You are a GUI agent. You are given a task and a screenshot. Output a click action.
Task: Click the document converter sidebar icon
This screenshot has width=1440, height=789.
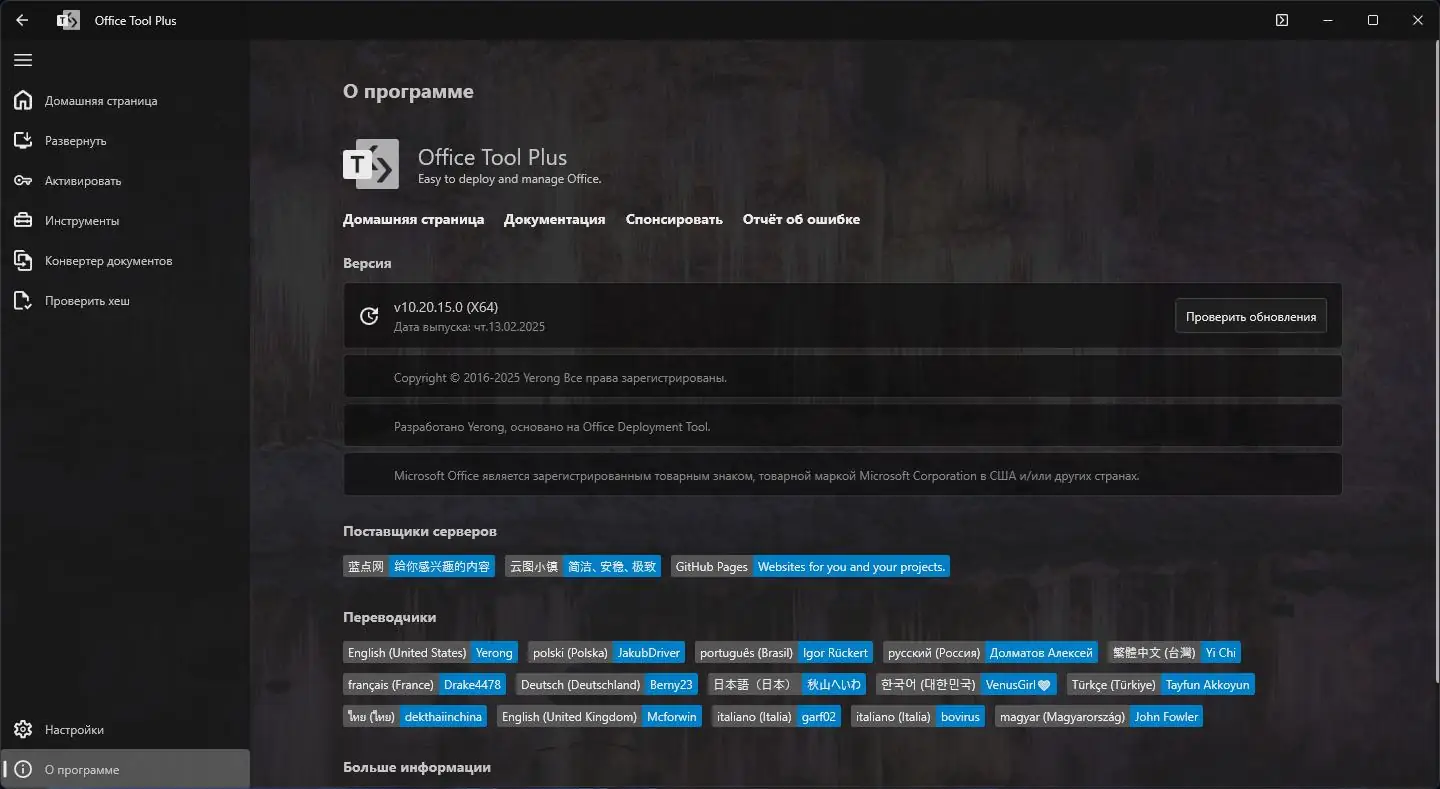[23, 260]
